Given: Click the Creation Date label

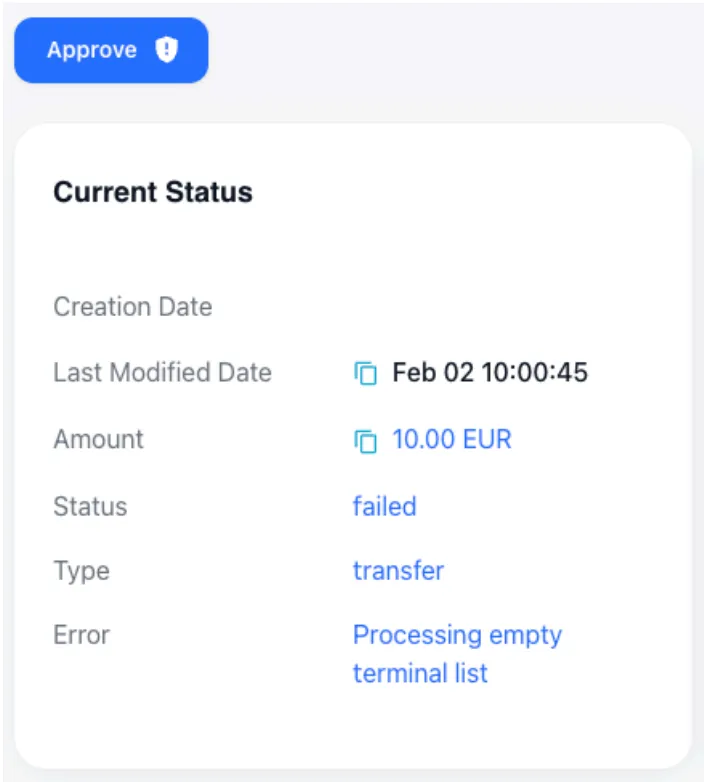Looking at the screenshot, I should [x=132, y=307].
